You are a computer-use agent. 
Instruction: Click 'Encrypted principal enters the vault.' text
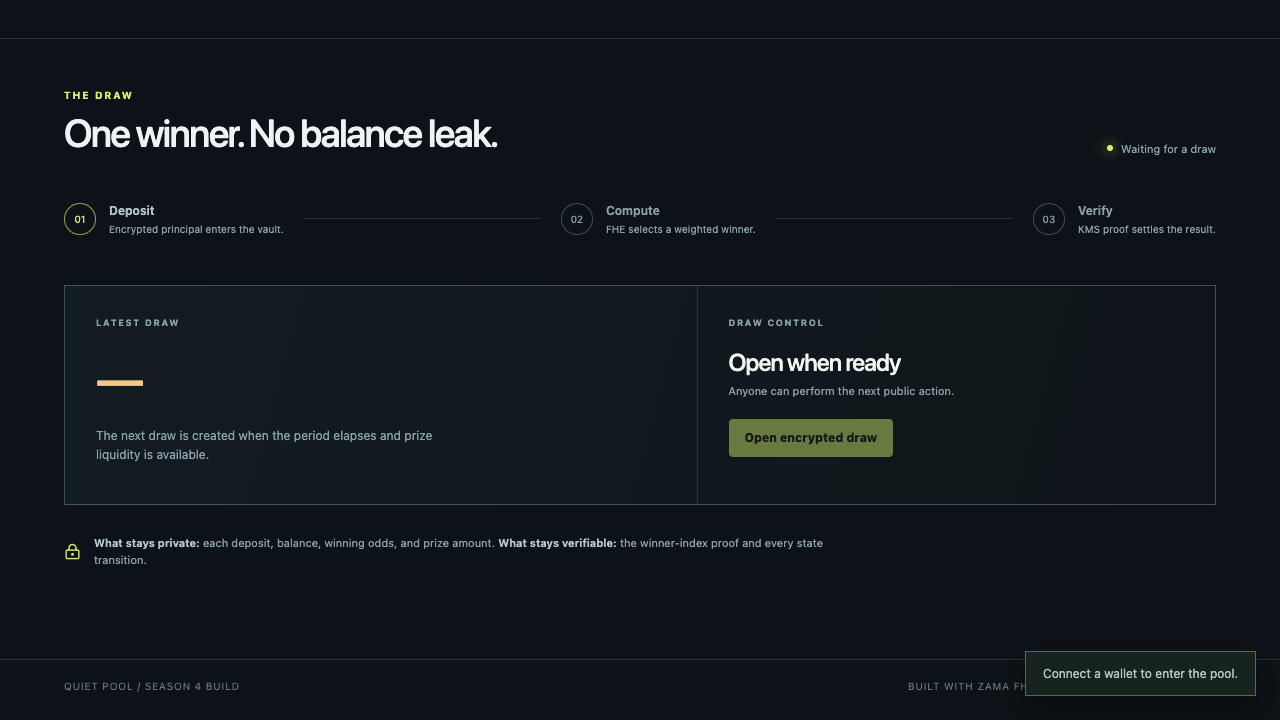coord(196,230)
